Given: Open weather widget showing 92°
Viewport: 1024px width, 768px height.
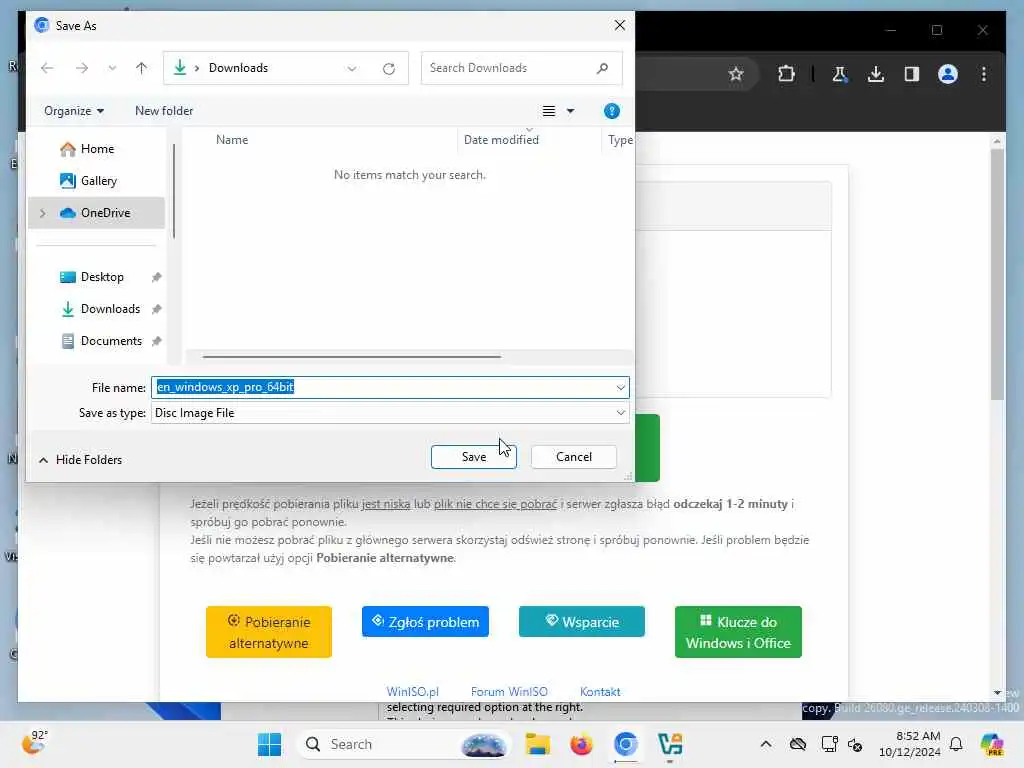Looking at the screenshot, I should (x=34, y=742).
